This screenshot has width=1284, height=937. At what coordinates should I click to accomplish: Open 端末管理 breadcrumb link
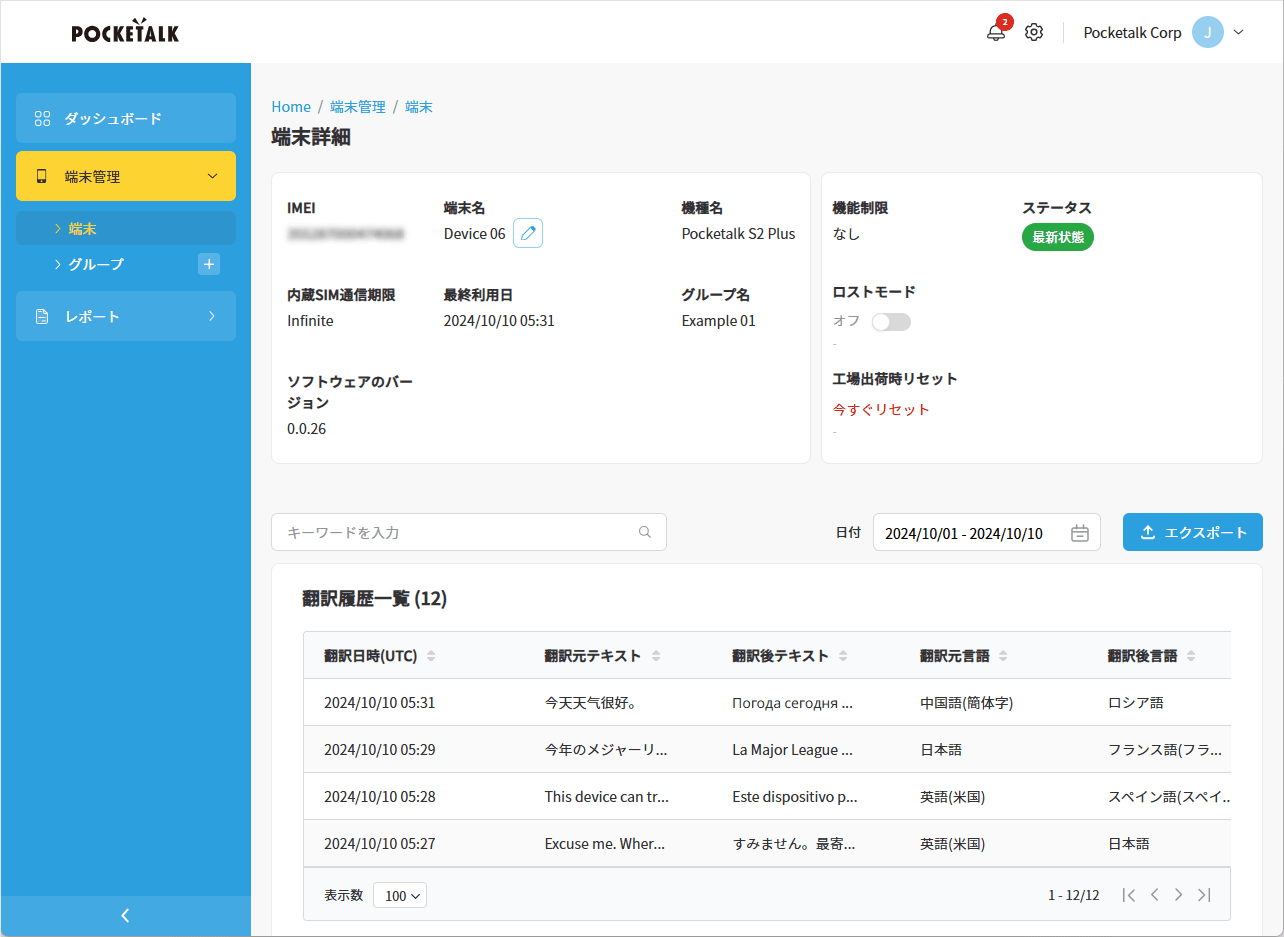point(358,107)
